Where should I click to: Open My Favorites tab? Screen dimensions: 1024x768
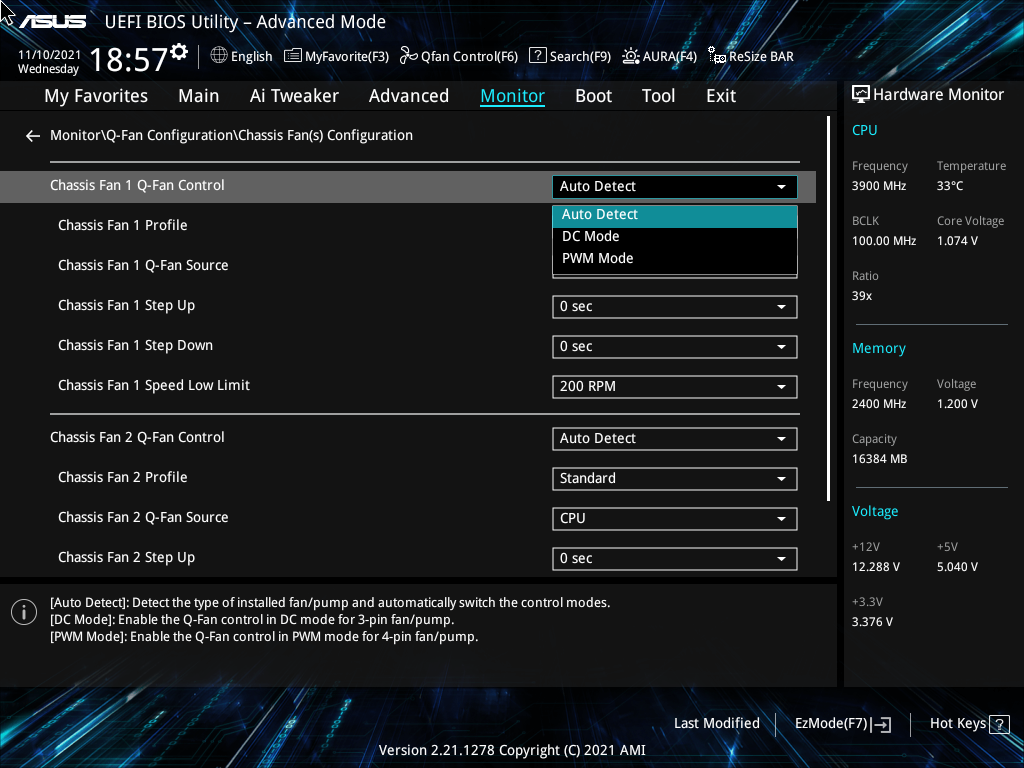coord(96,96)
